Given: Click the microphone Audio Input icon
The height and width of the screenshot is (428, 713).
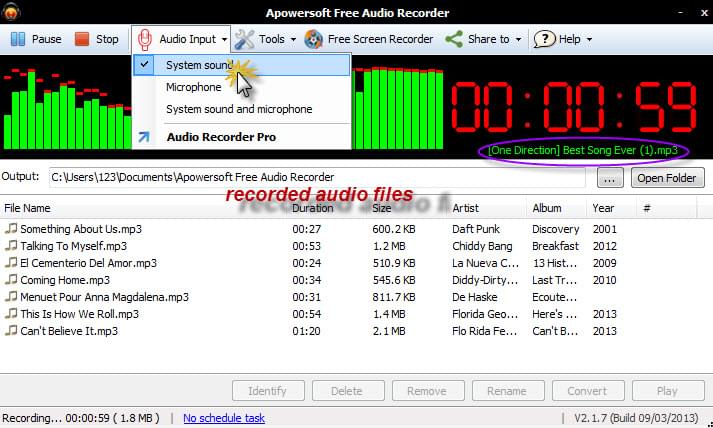Looking at the screenshot, I should 145,39.
